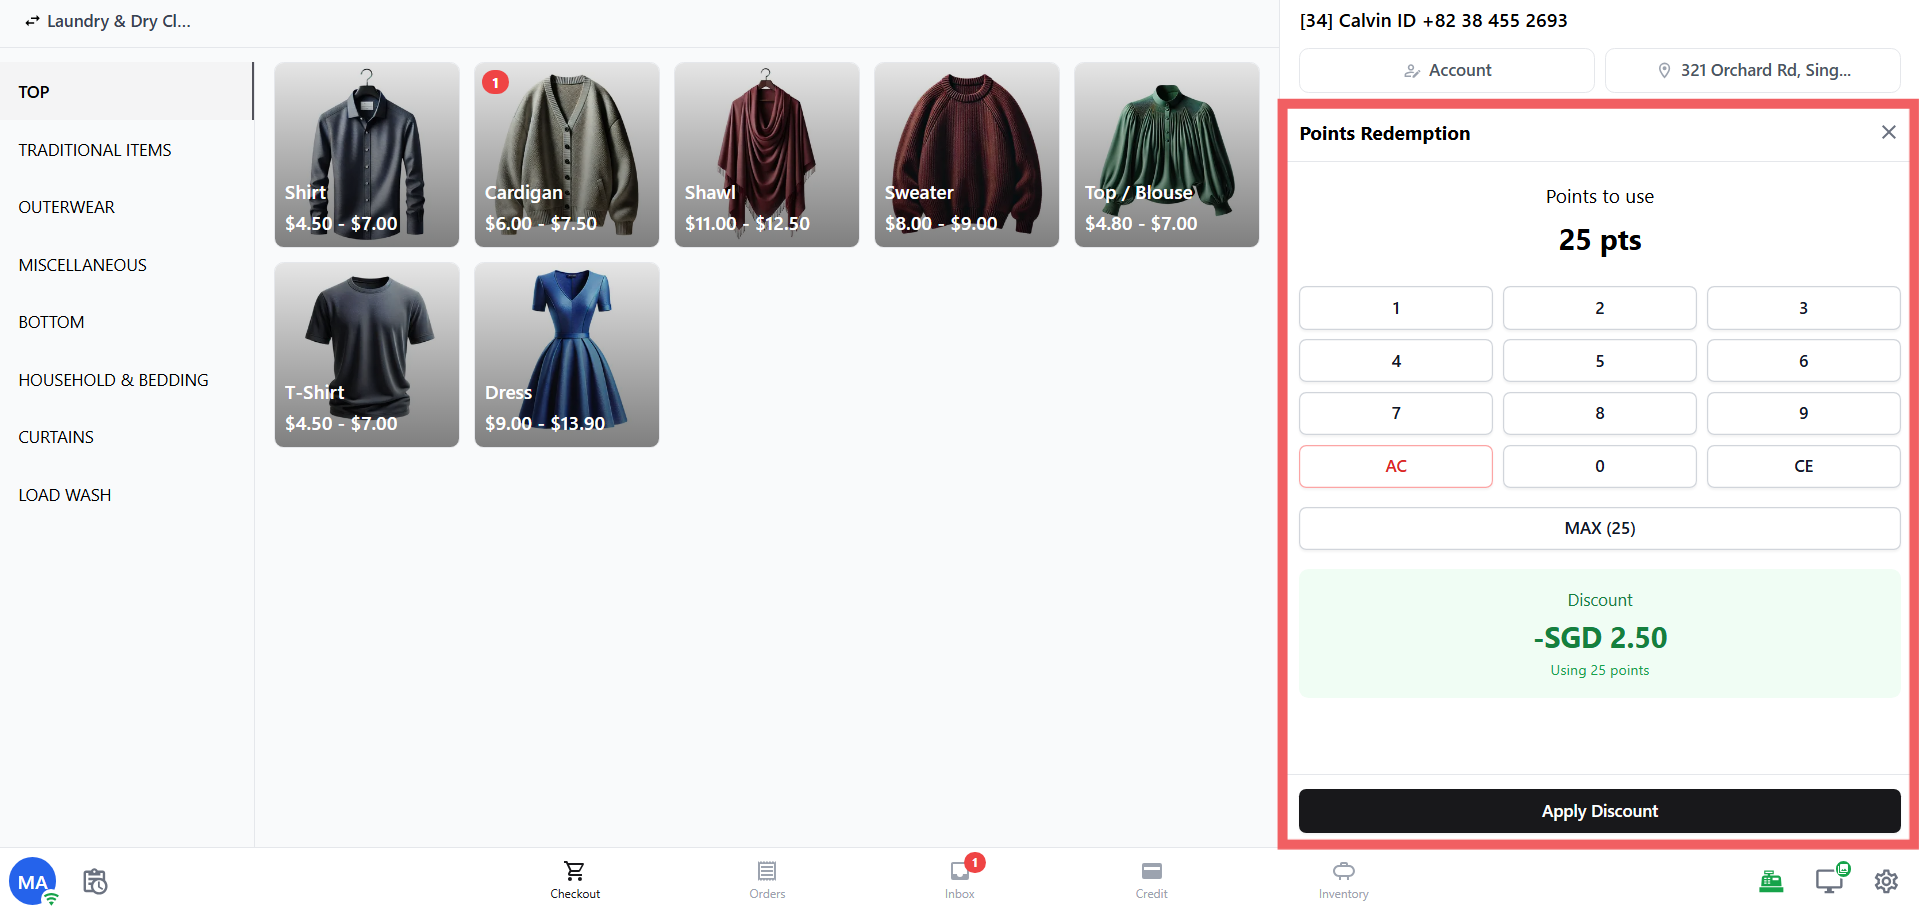Select the TOP category
This screenshot has height=912, width=1919.
click(x=126, y=92)
